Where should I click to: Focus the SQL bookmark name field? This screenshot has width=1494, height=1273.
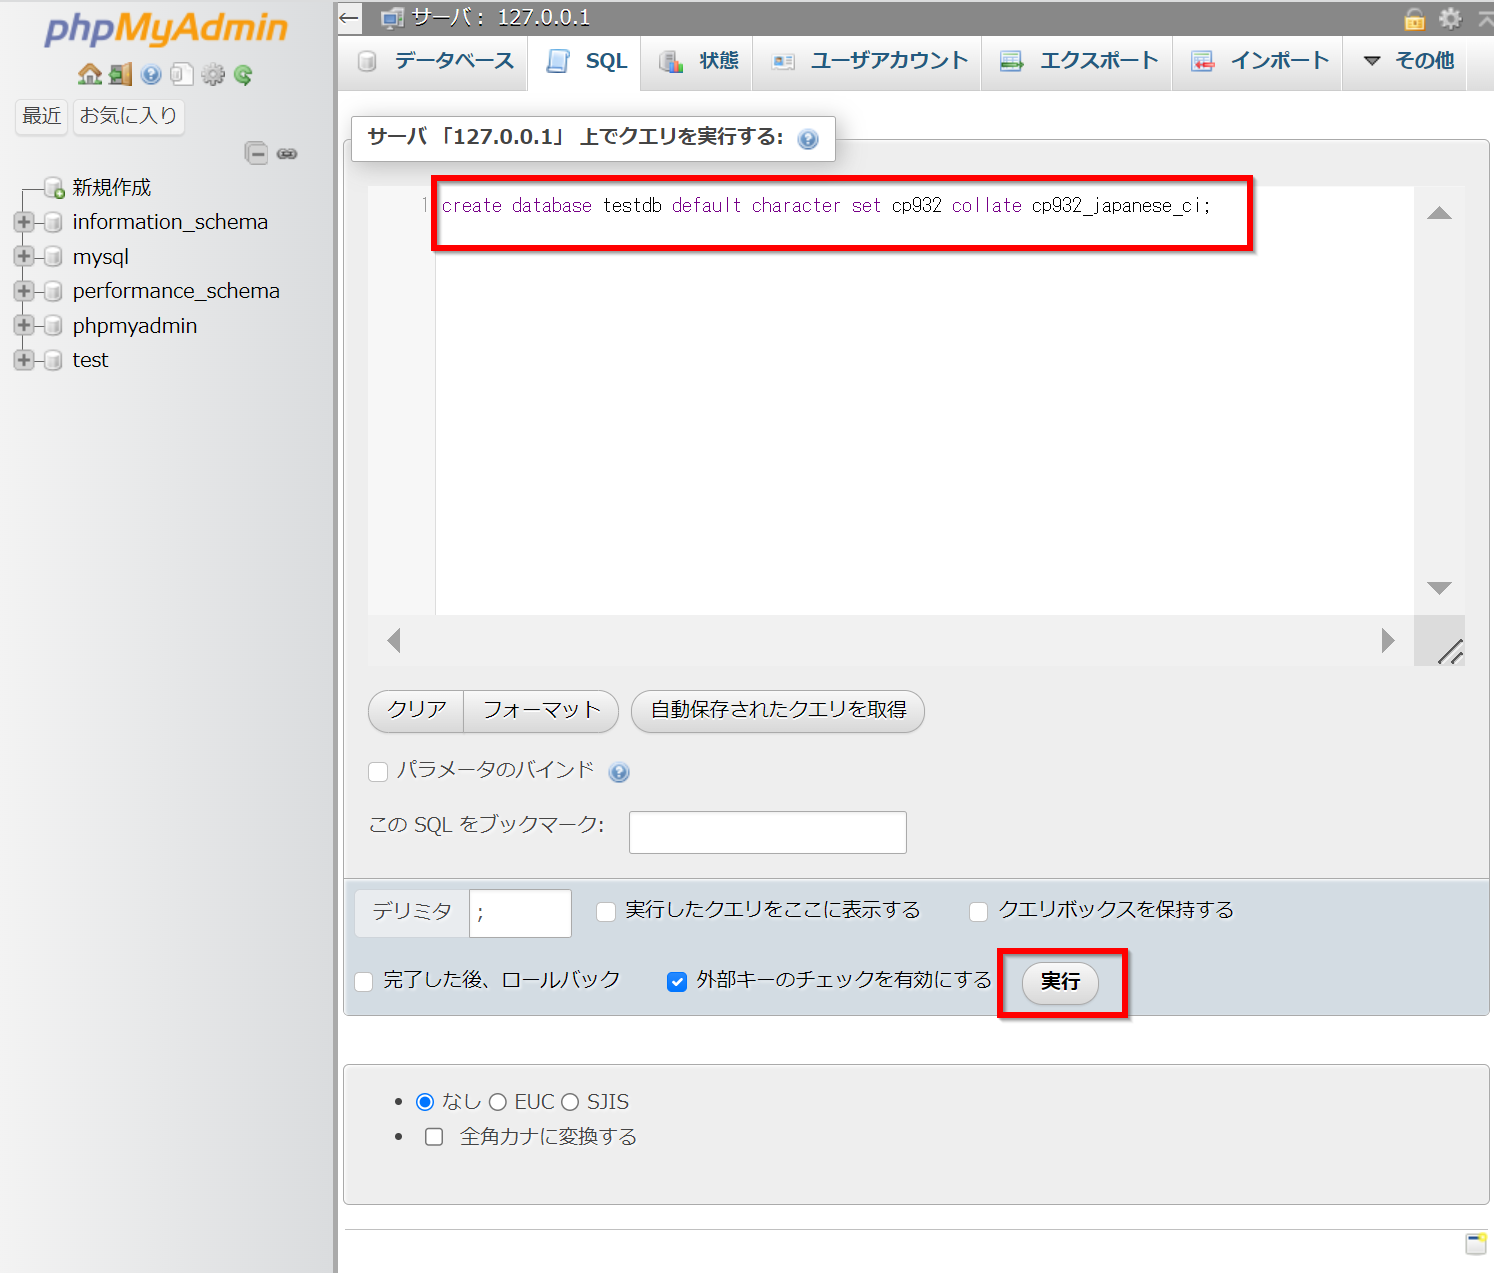pyautogui.click(x=768, y=832)
